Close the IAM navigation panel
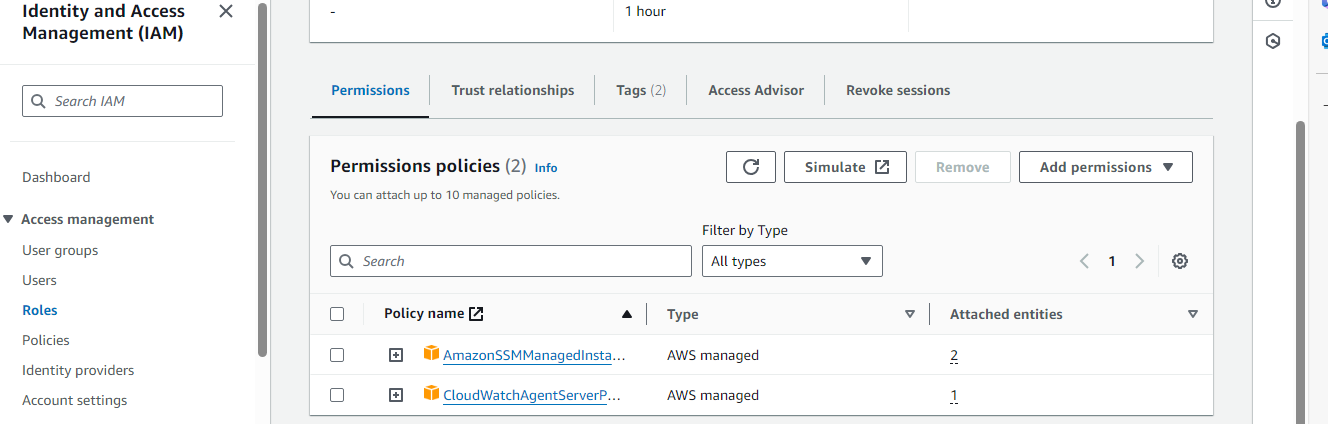The height and width of the screenshot is (424, 1328). pos(226,12)
